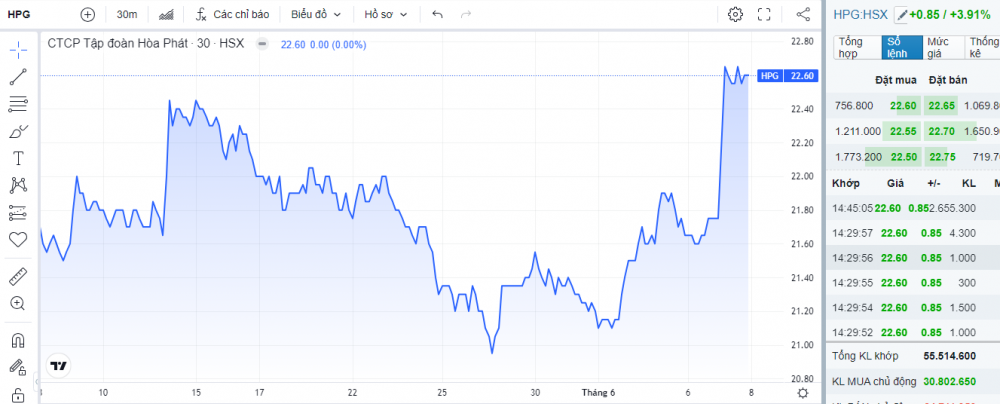
Task: Click bid volume 1.211.000
Action: click(858, 131)
